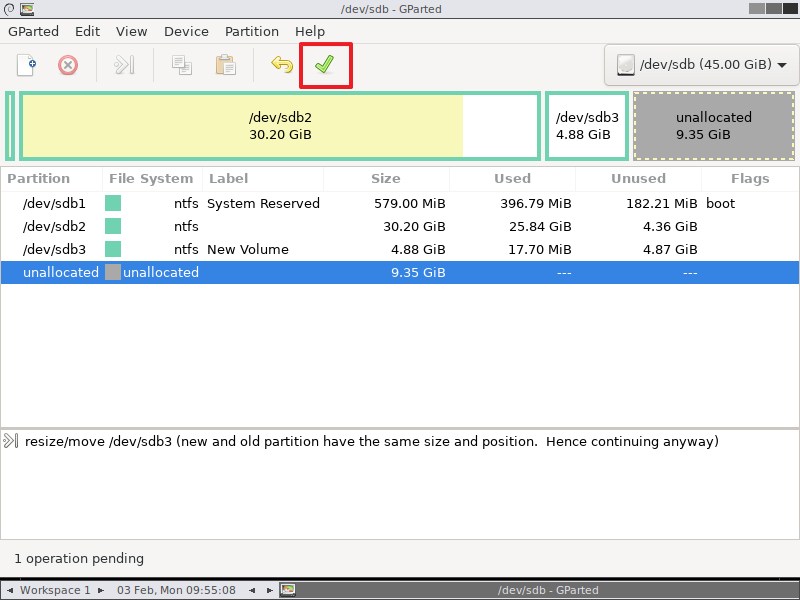
Task: Open the GParted menu
Action: click(x=33, y=31)
